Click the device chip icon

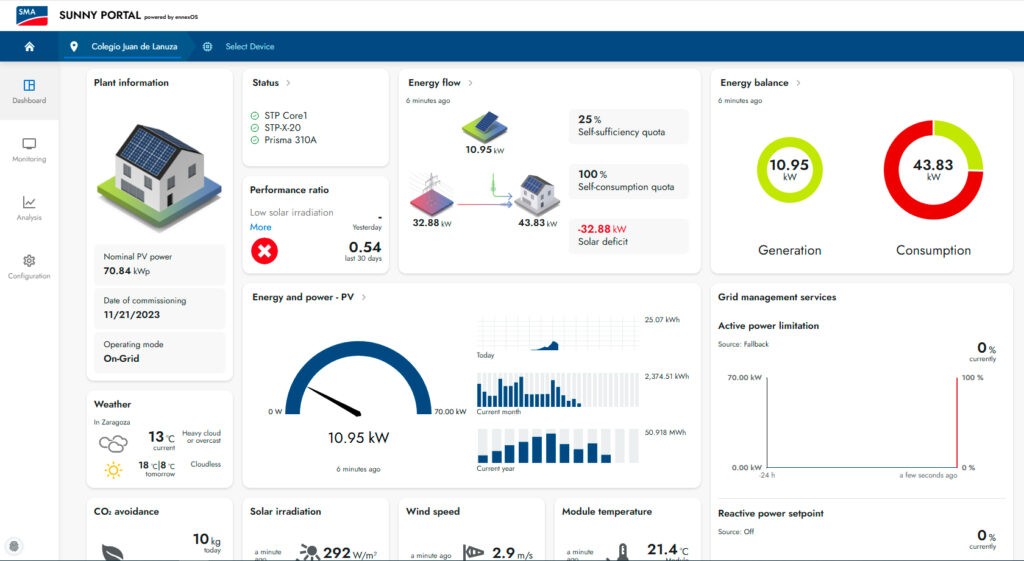[208, 46]
